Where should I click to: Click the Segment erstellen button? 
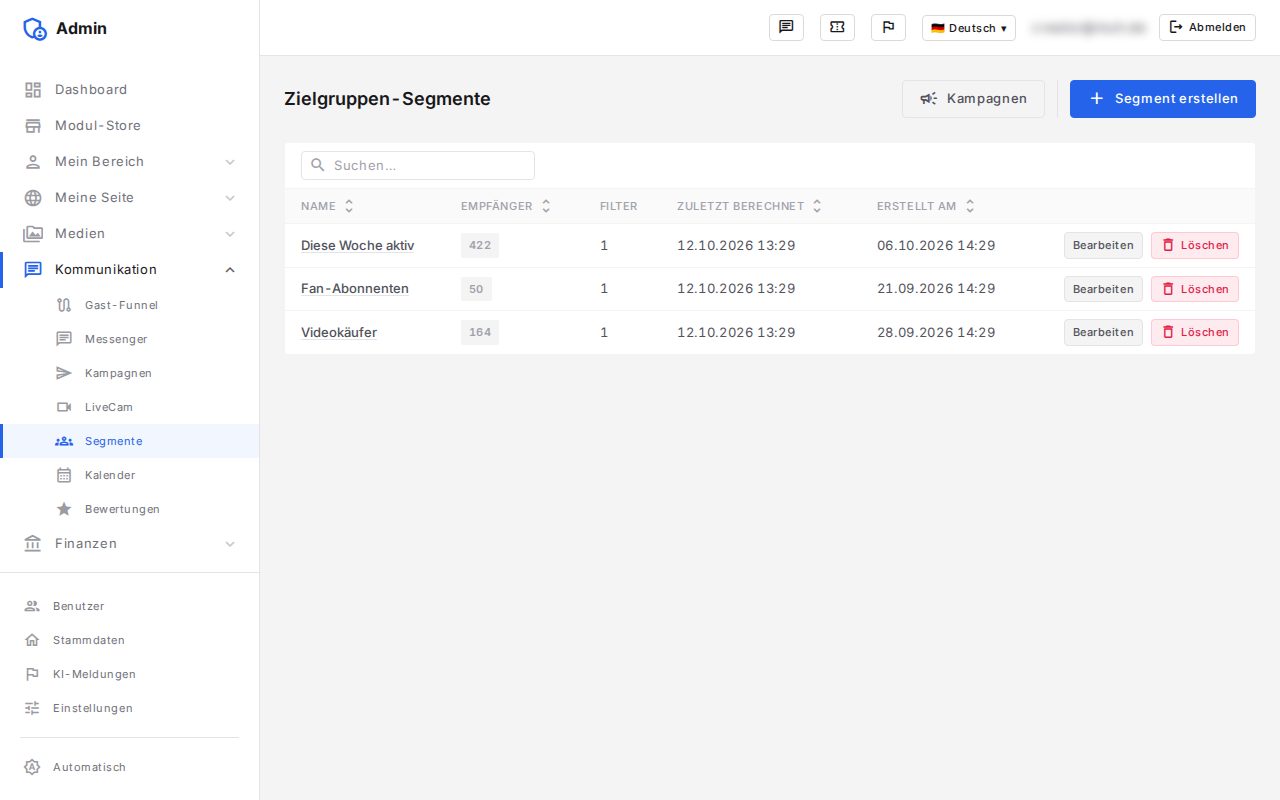click(1163, 99)
